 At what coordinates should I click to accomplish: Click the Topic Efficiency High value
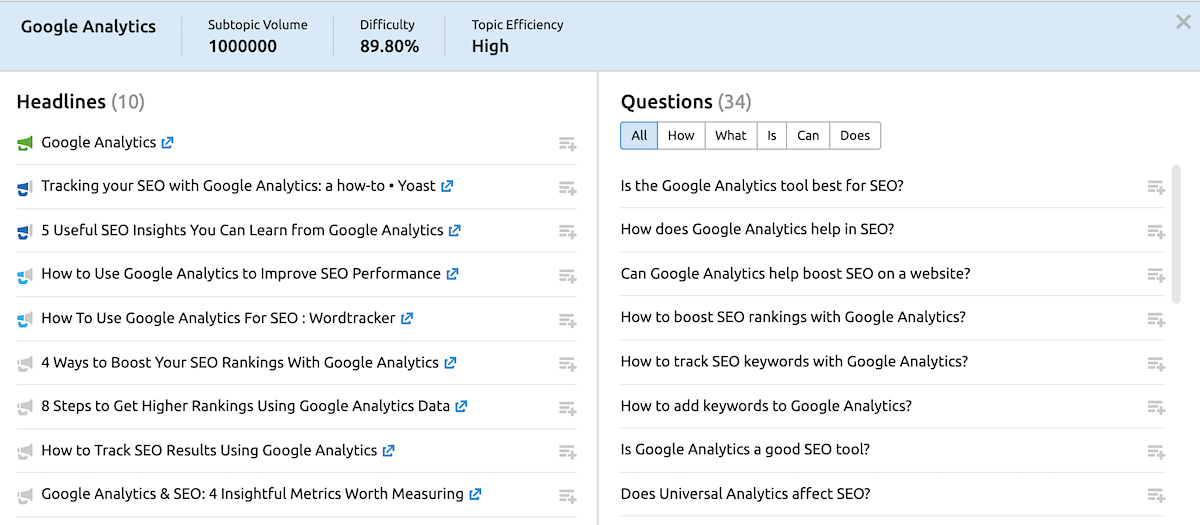tap(490, 46)
